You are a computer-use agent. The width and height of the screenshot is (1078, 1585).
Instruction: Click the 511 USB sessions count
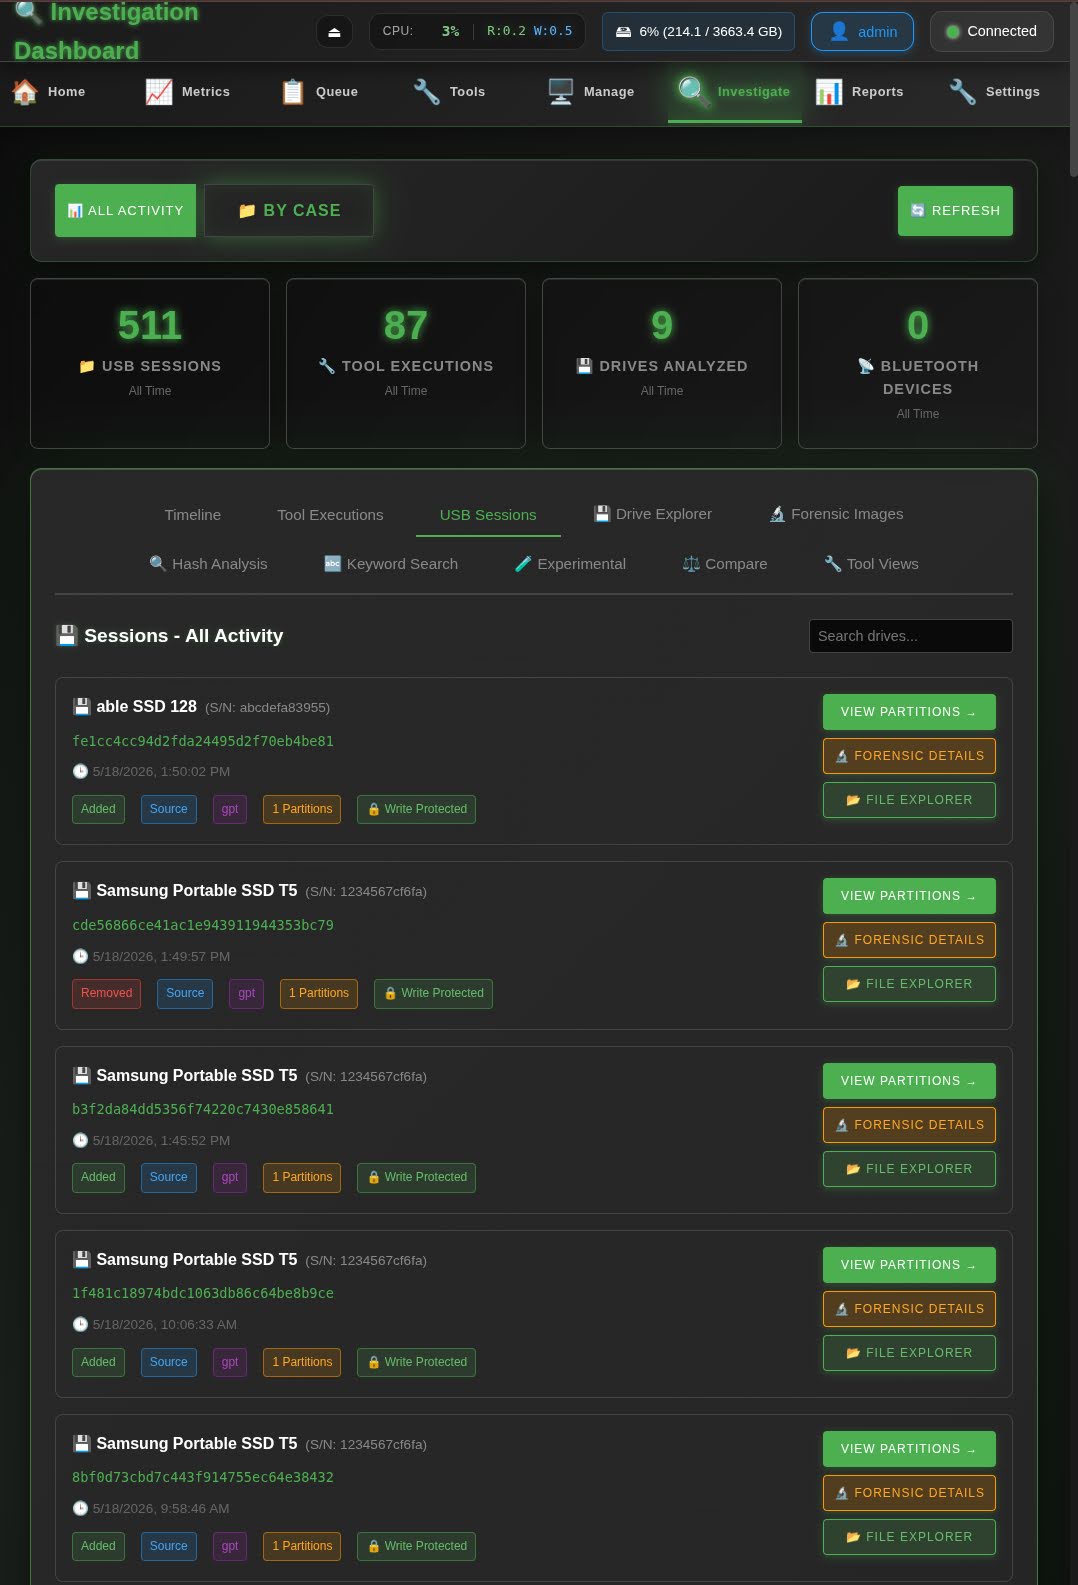[x=150, y=326]
